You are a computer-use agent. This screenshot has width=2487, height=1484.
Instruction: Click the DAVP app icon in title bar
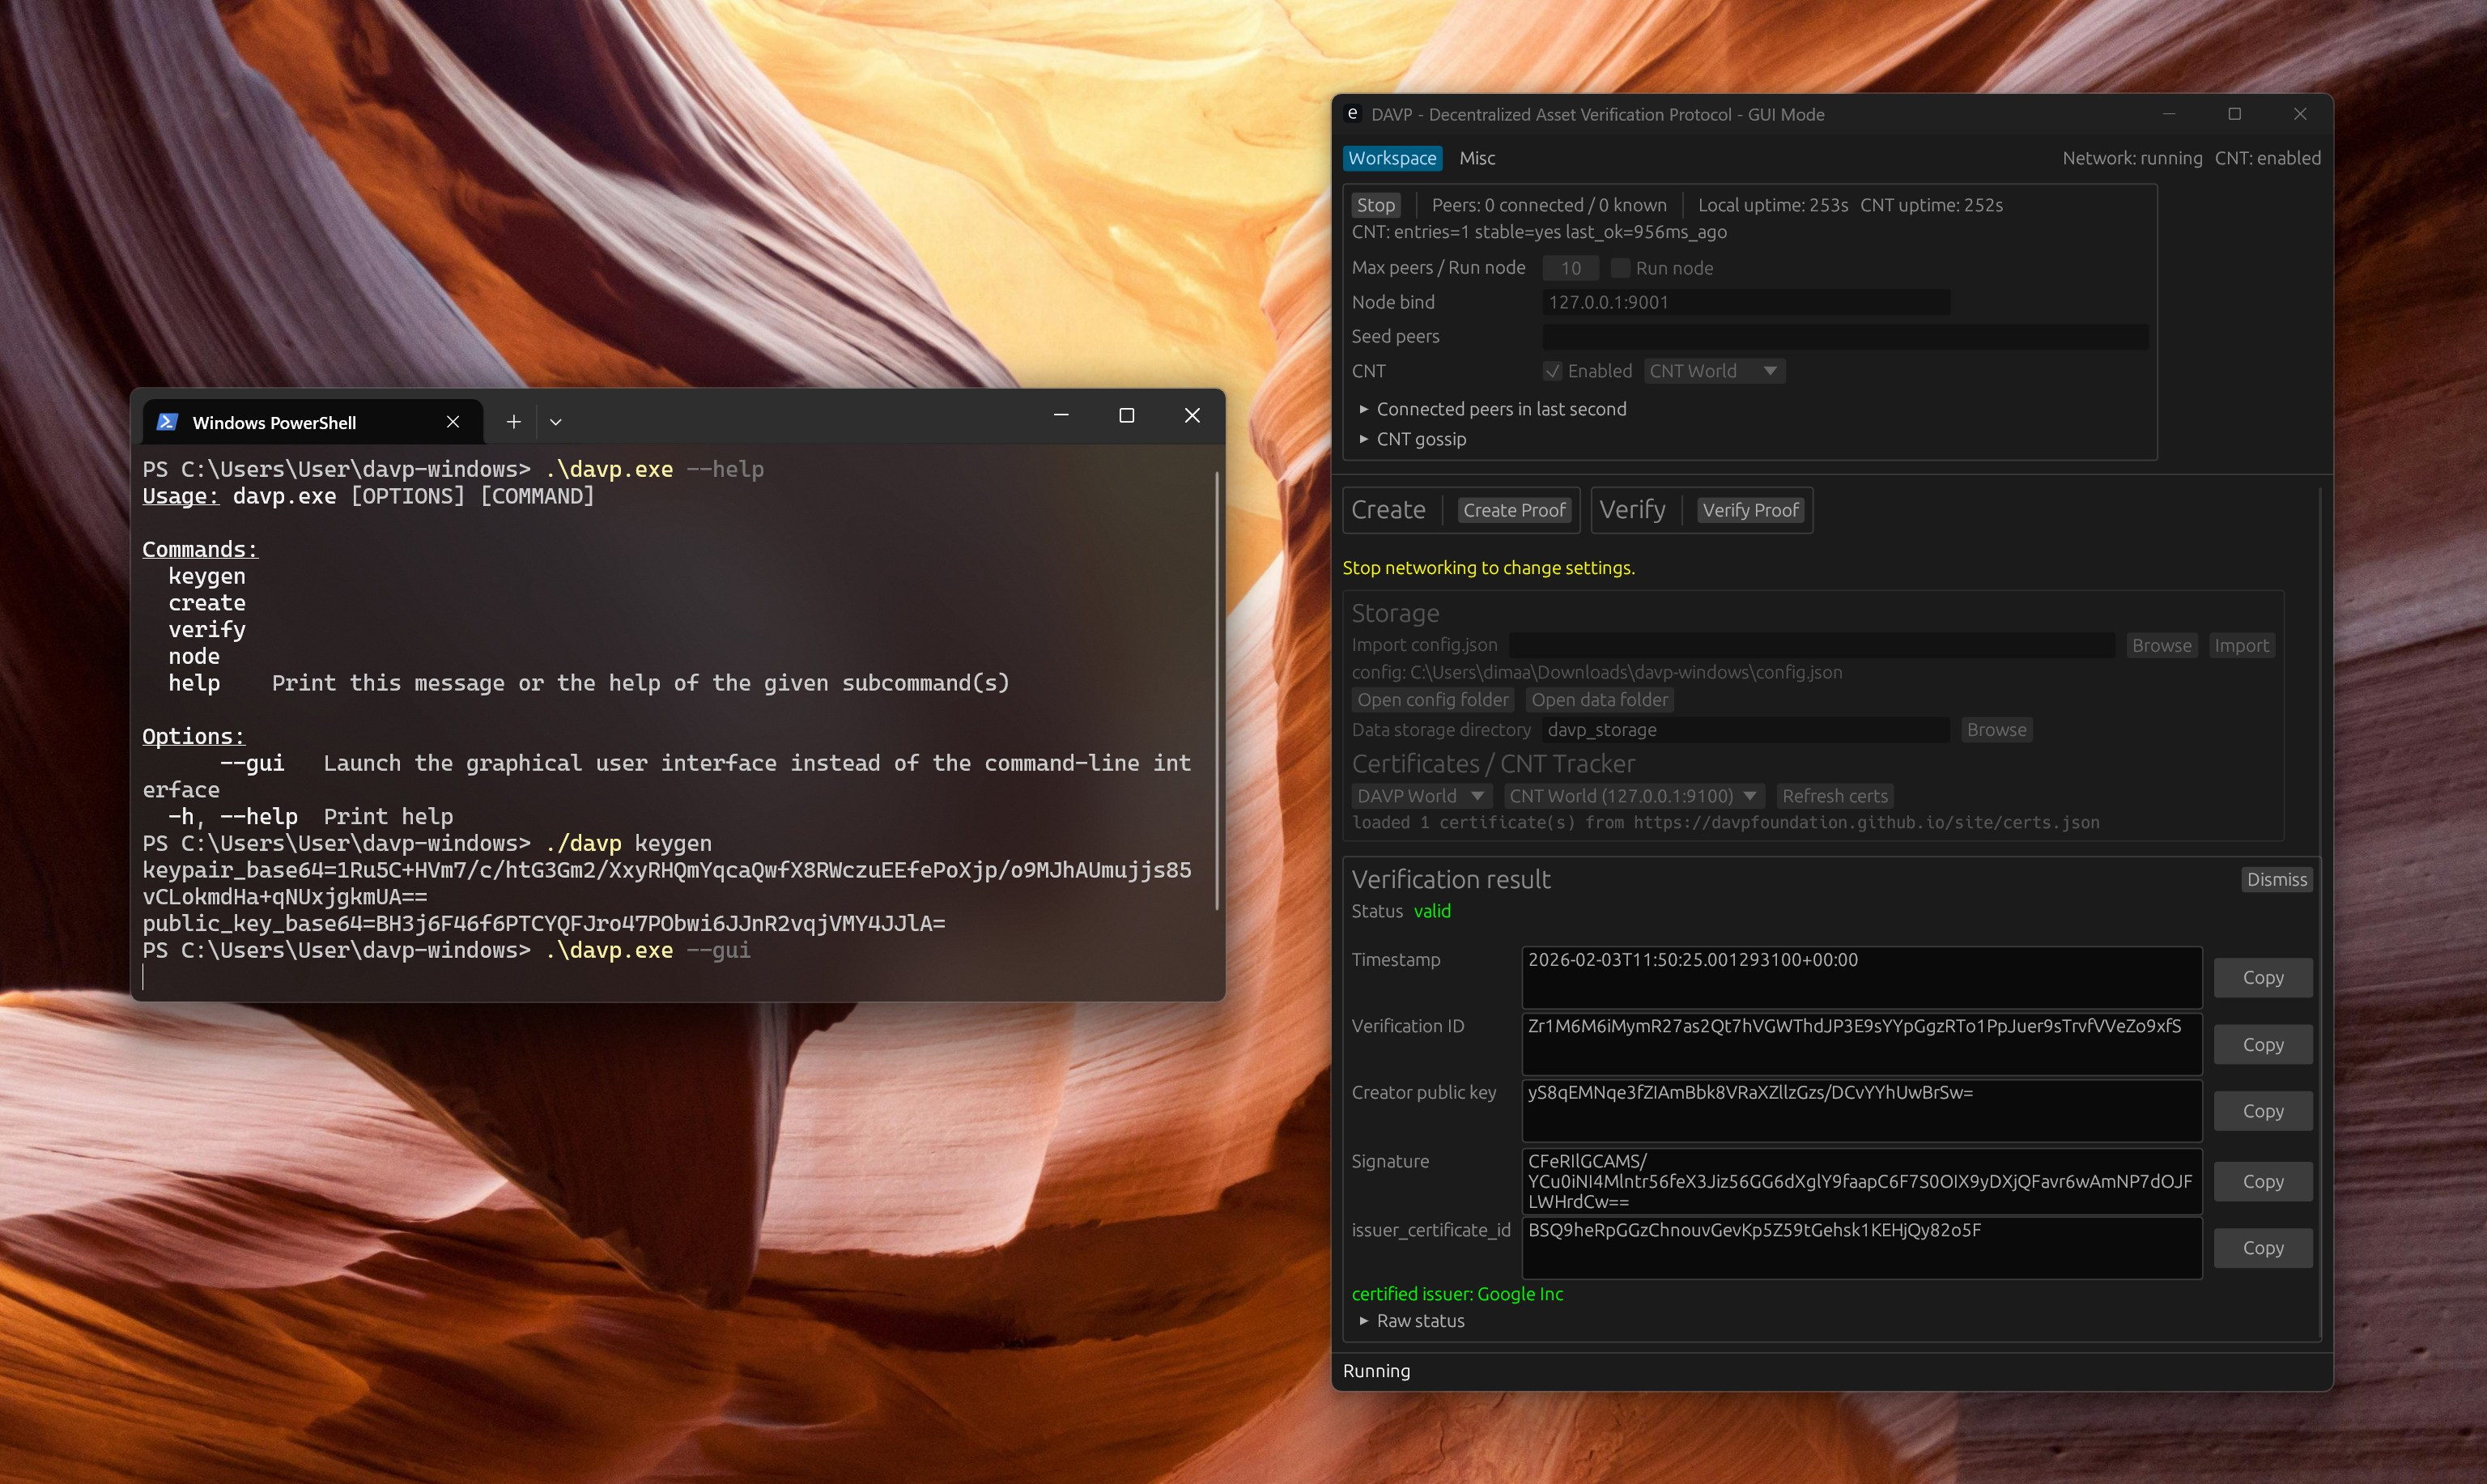coord(1353,114)
